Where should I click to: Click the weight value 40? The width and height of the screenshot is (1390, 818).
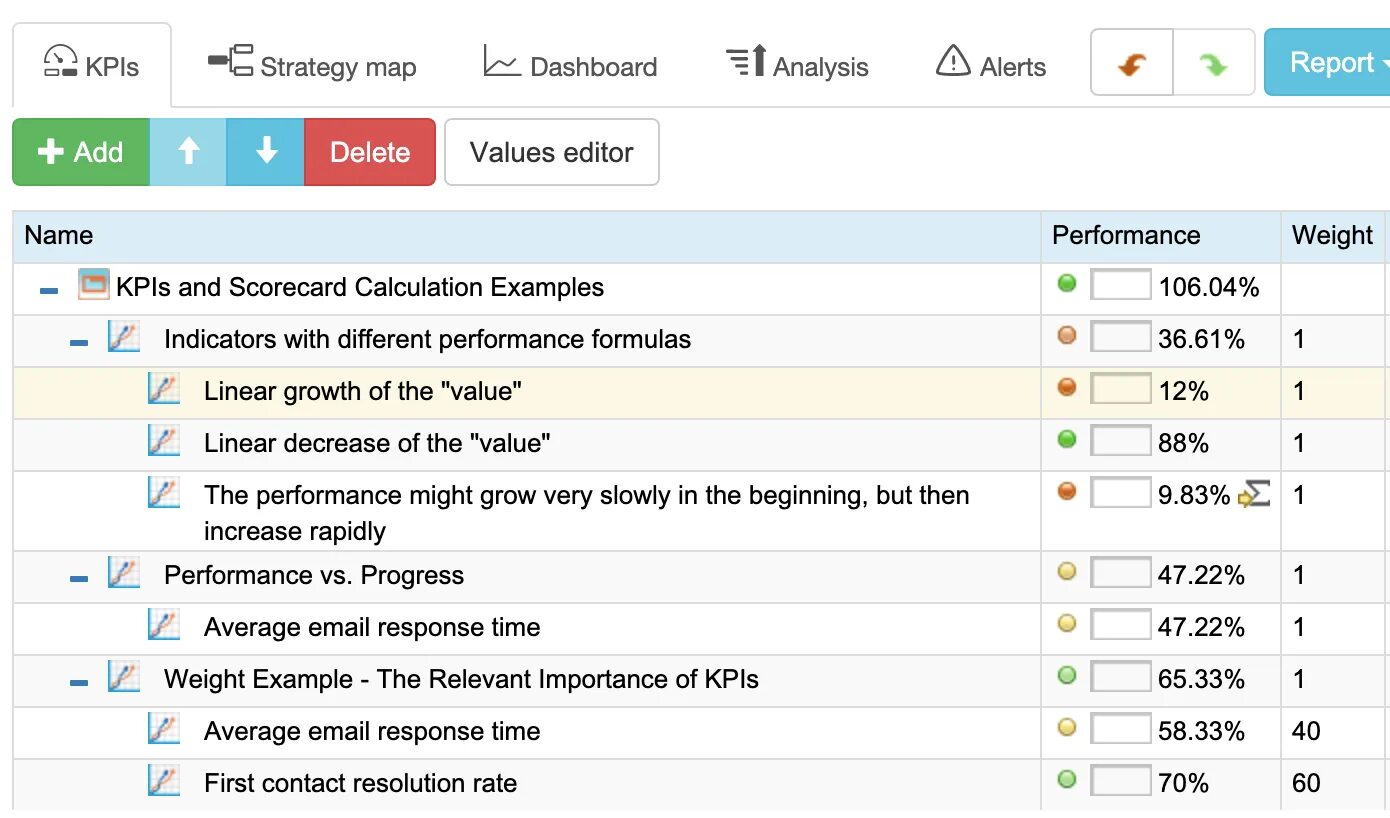click(1306, 732)
